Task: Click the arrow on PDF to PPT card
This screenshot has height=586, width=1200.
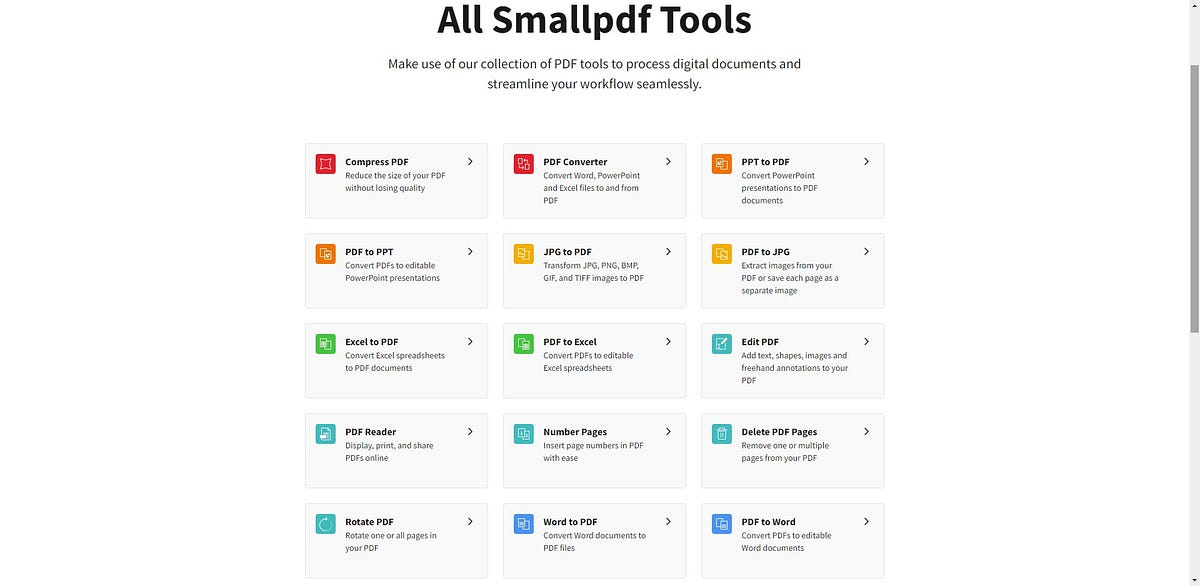Action: pyautogui.click(x=470, y=251)
